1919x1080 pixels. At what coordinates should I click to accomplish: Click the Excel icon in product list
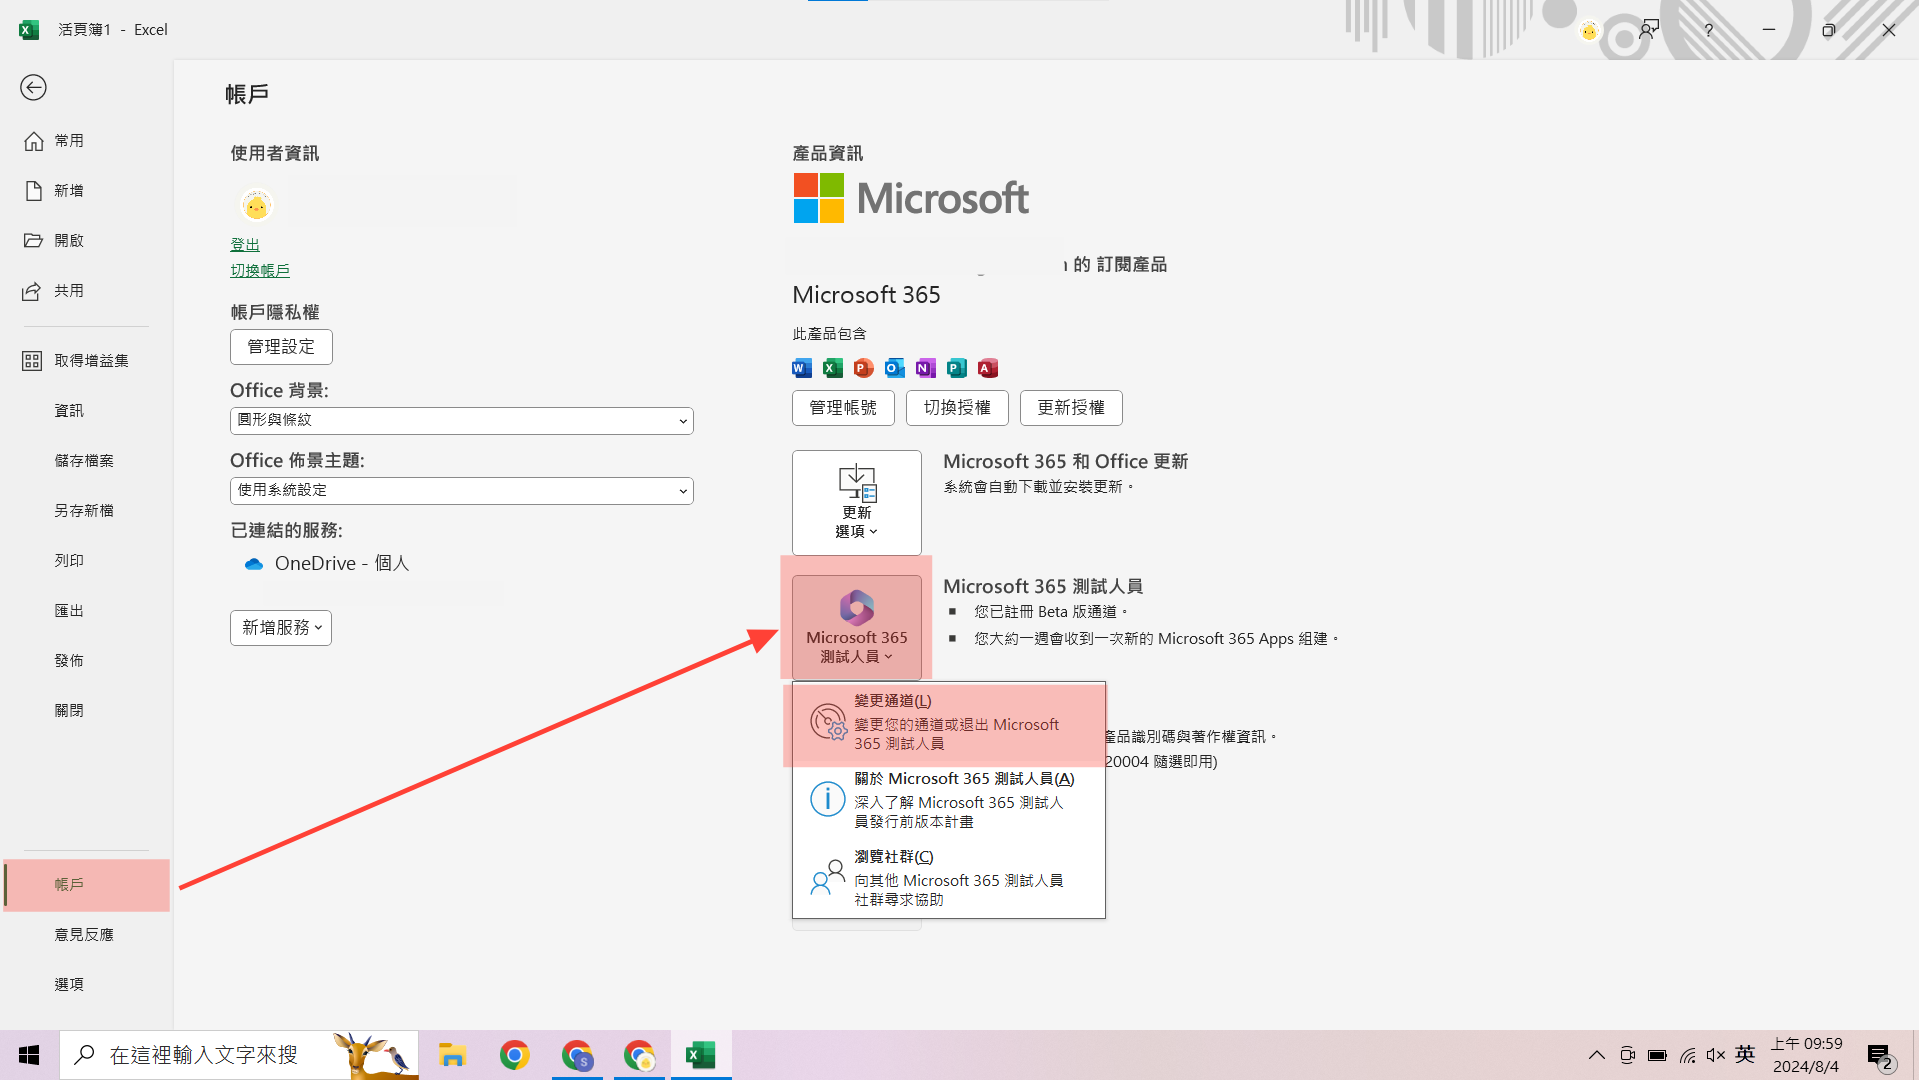click(833, 368)
